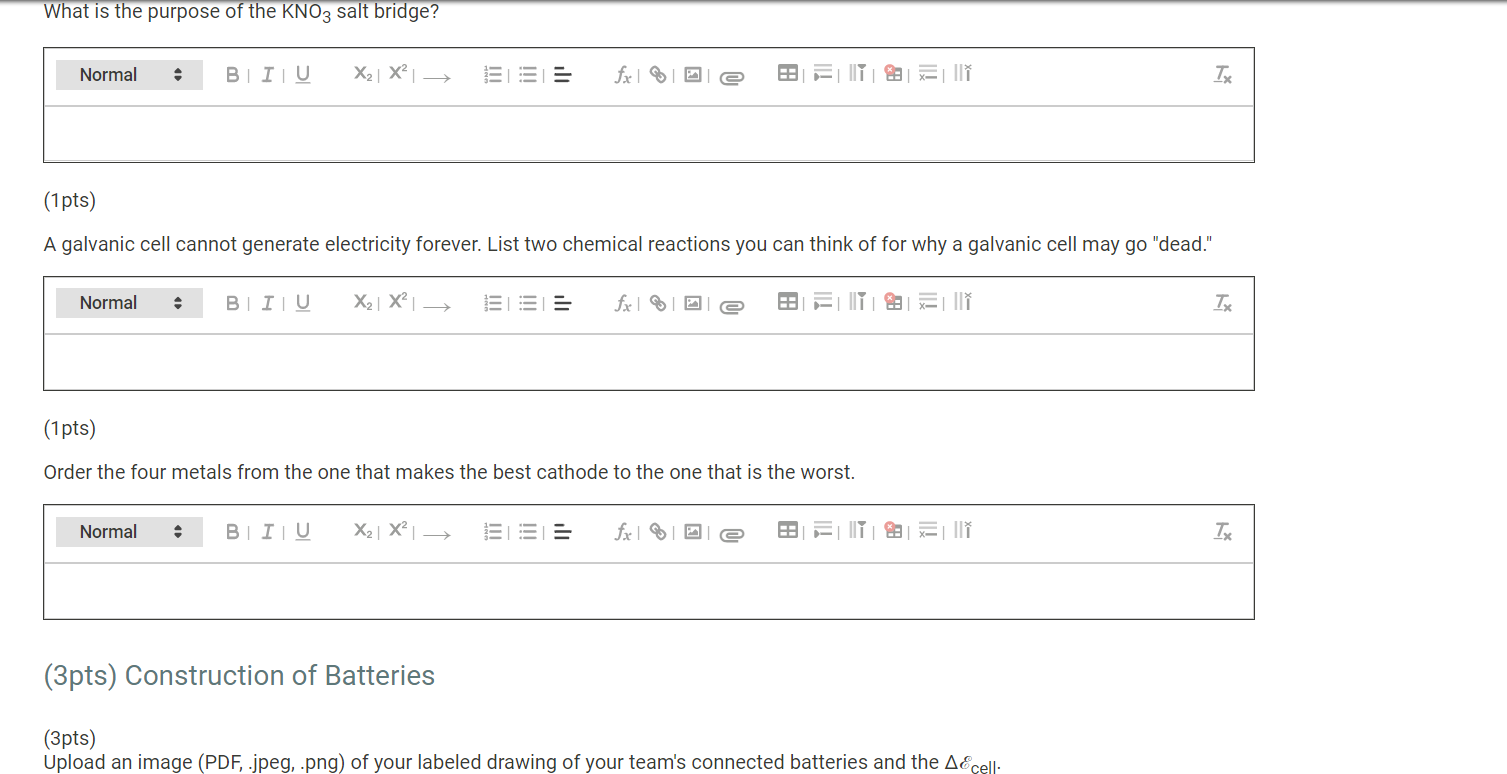Add table column in galvanic cell "dead" answer toolbar
The height and width of the screenshot is (774, 1507).
point(857,302)
